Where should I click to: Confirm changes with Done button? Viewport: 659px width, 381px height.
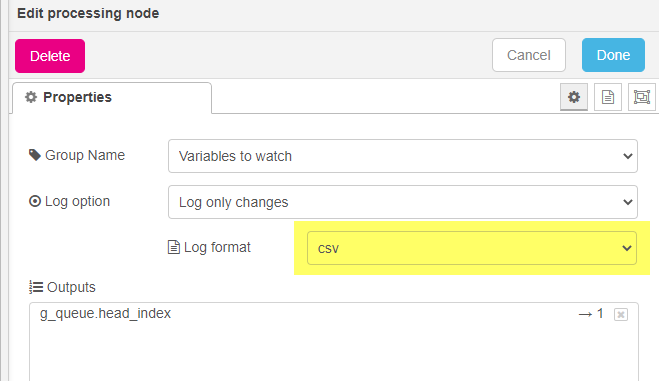(x=613, y=55)
